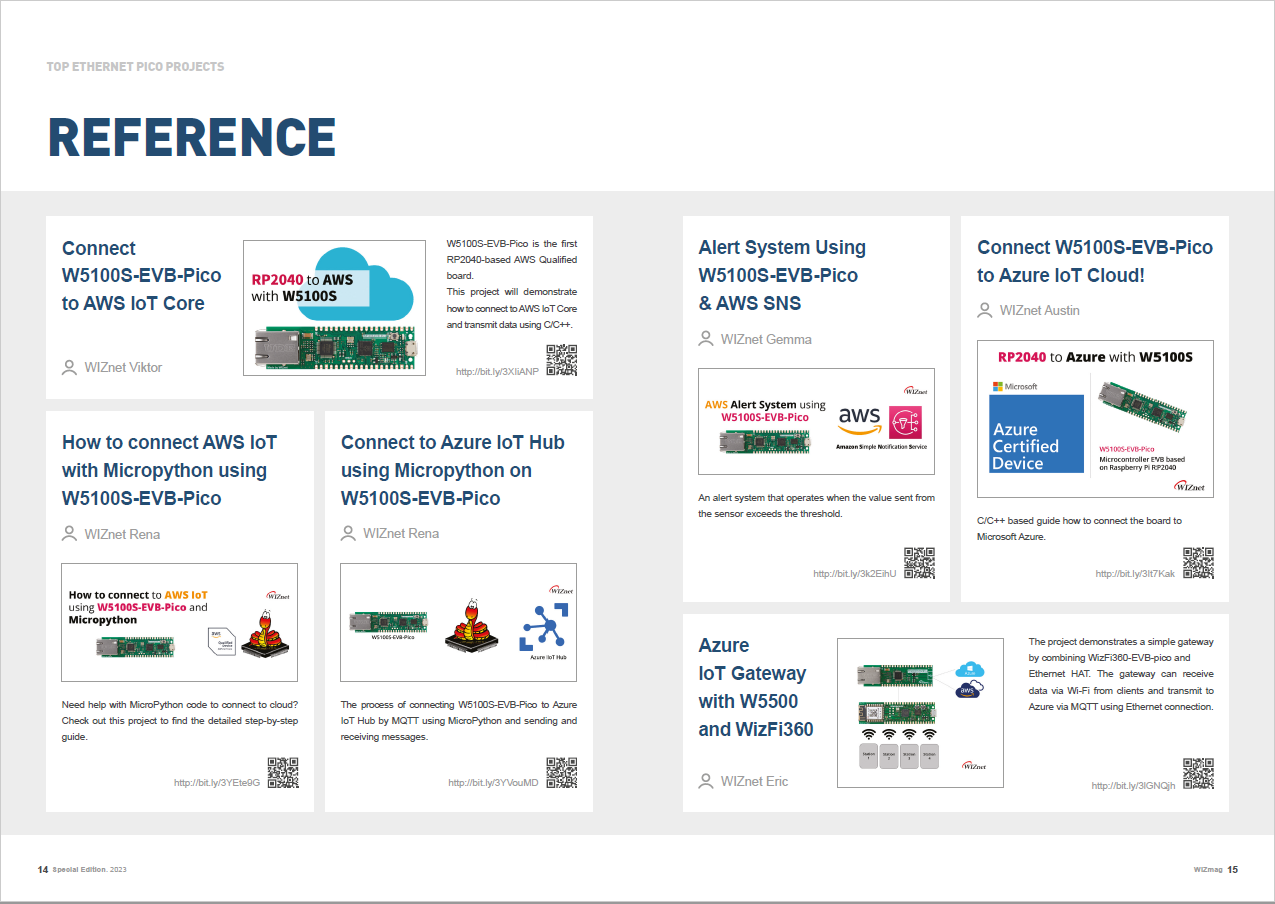Click Azure IoT Gateway diagram image

click(920, 713)
